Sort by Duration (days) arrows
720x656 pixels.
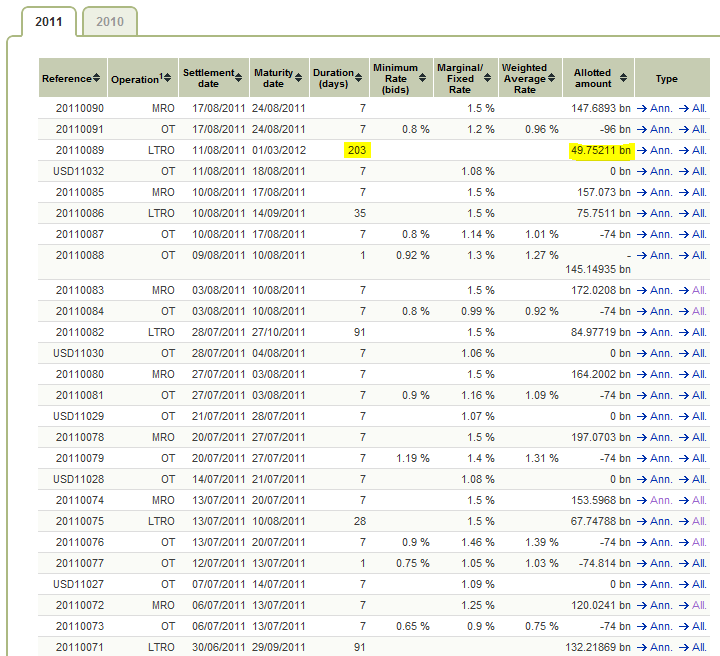pos(359,78)
